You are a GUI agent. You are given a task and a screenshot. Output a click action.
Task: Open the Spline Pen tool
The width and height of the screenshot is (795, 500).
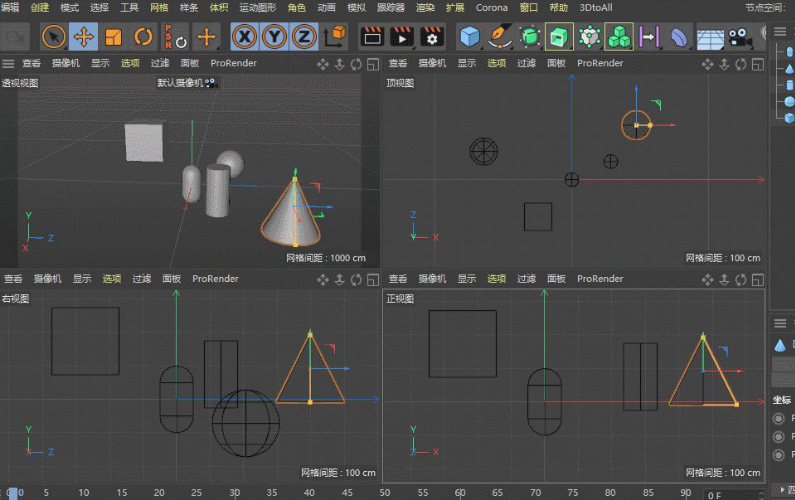click(500, 38)
